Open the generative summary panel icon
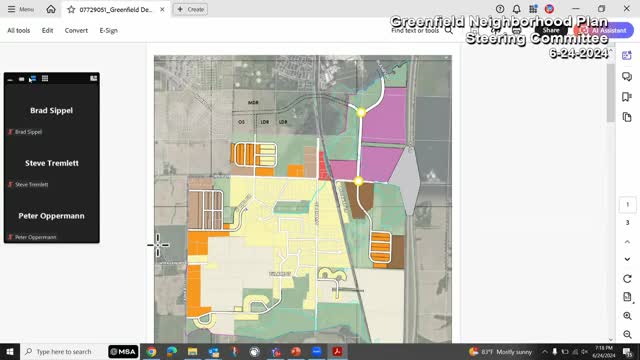Viewport: 640px width, 360px height. tap(627, 56)
